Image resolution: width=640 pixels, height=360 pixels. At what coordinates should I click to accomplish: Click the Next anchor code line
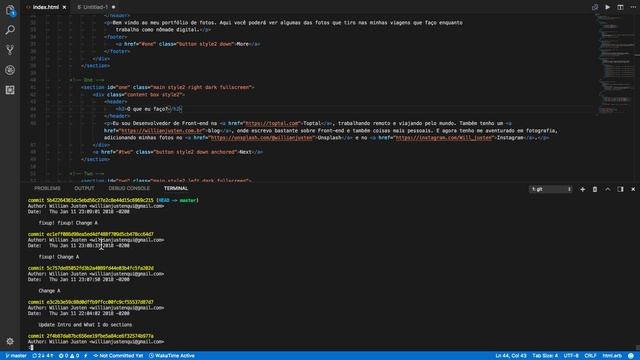tap(178, 152)
